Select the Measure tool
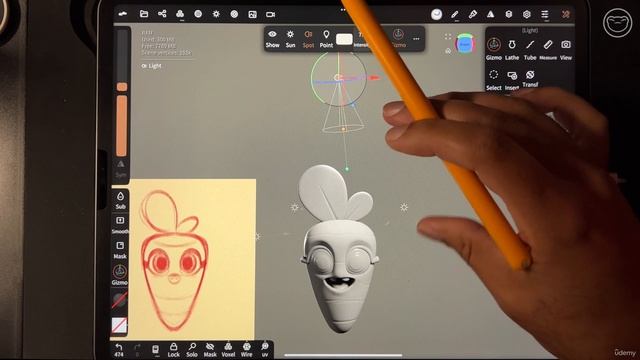 point(548,49)
